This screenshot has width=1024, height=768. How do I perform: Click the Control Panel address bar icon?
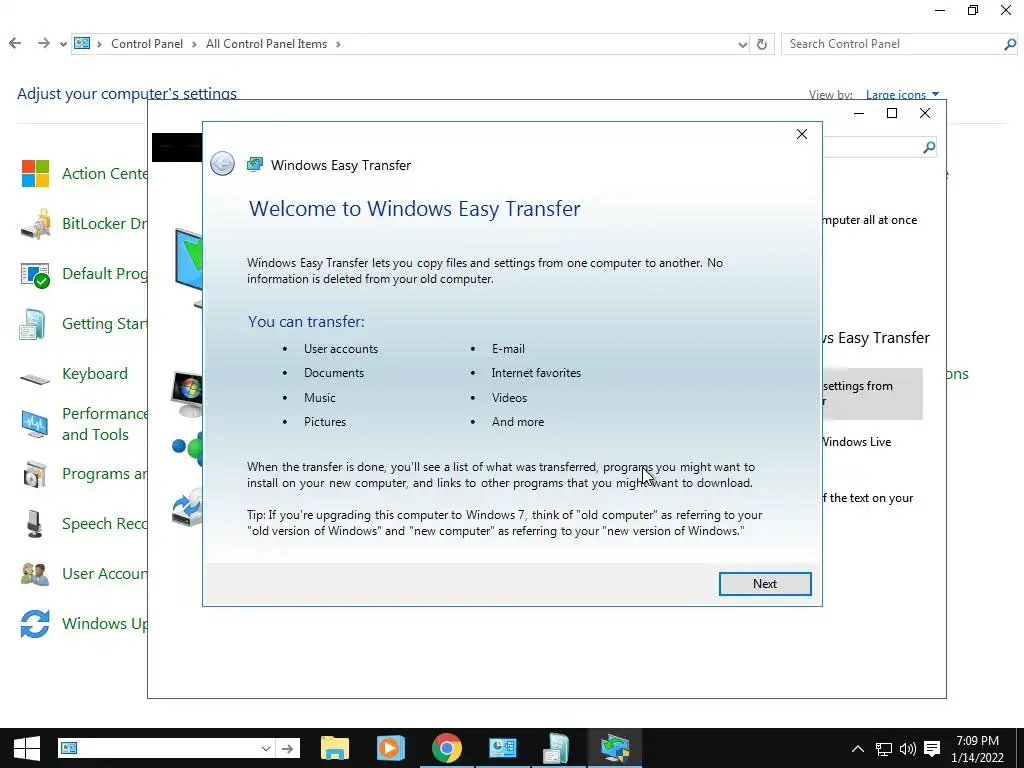tap(82, 44)
